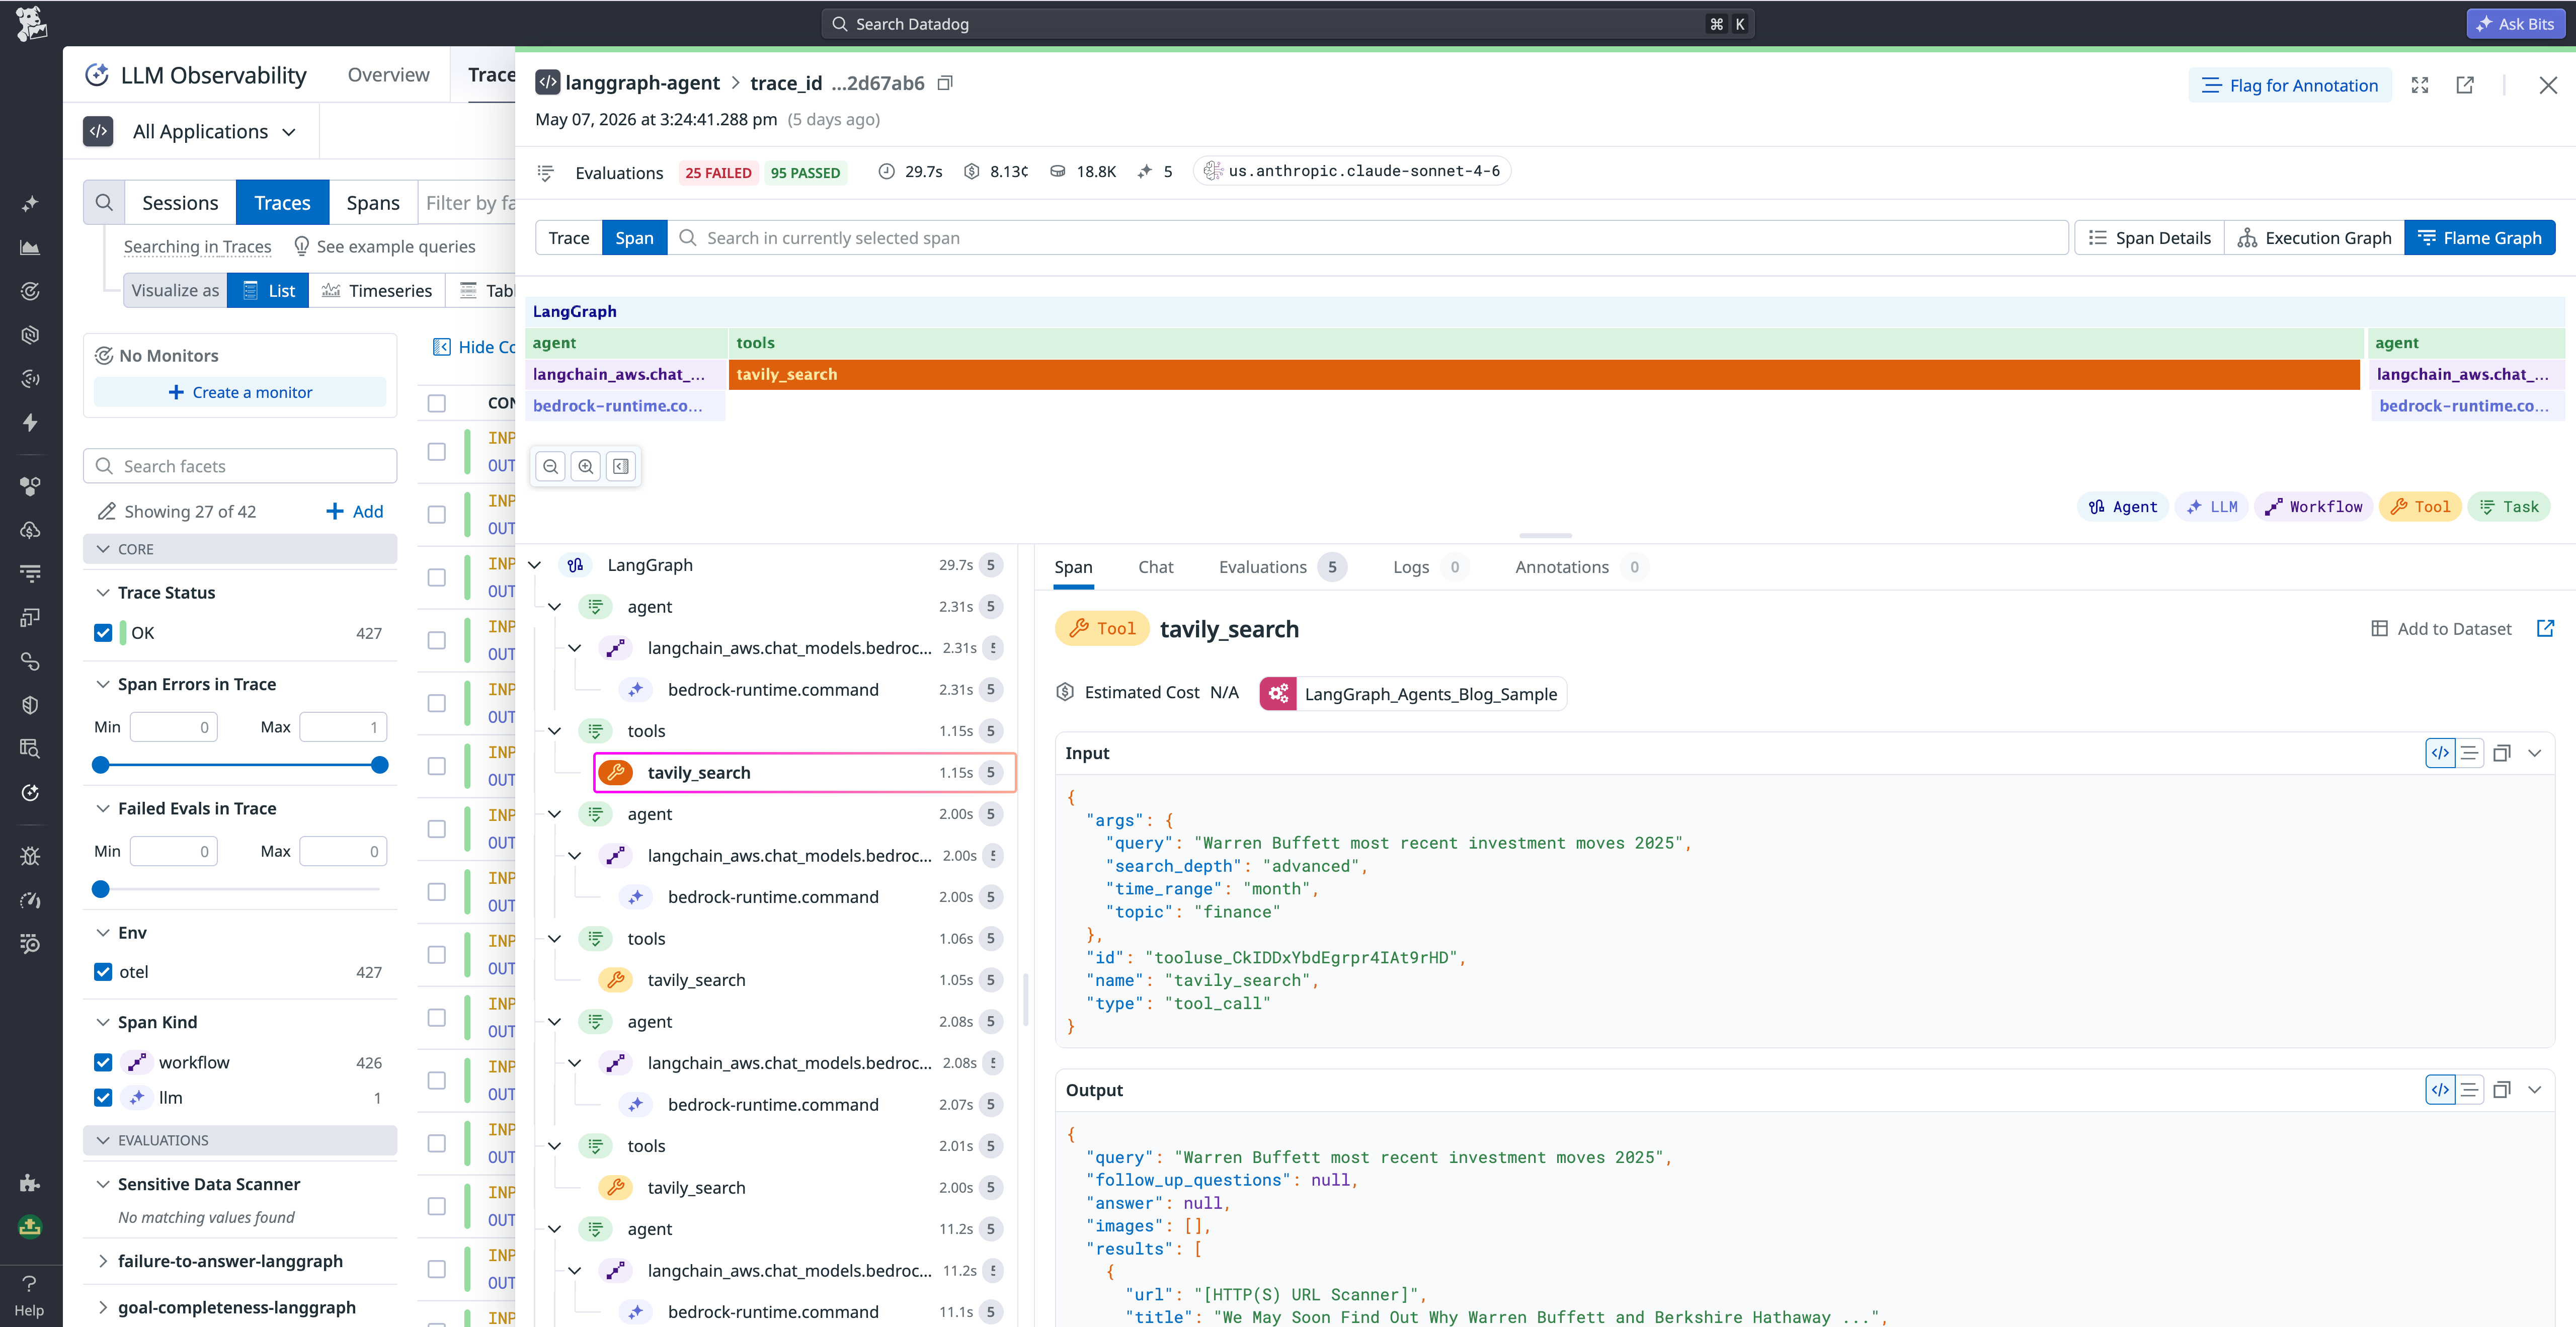Screen dimensions: 2576x1327
Task: Collapse the CORE facet group
Action: tap(240, 549)
